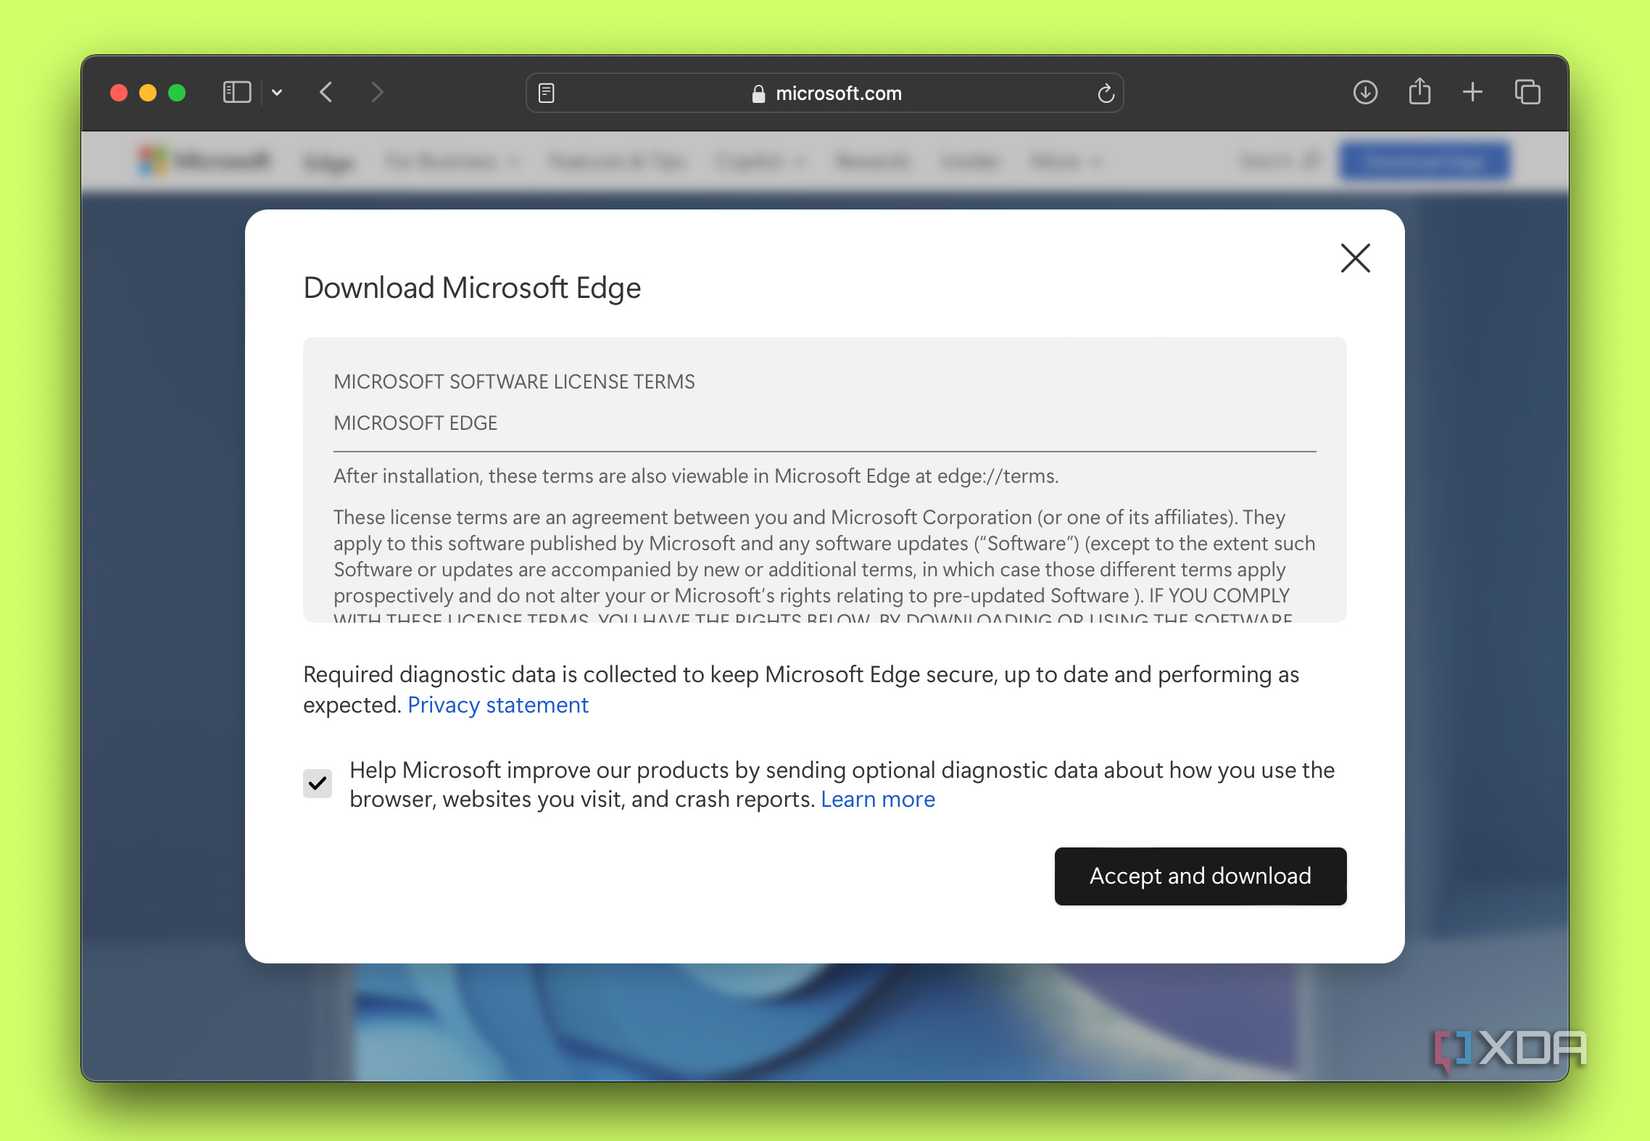Image resolution: width=1650 pixels, height=1141 pixels.
Task: Open a new tab with plus icon
Action: tap(1472, 93)
